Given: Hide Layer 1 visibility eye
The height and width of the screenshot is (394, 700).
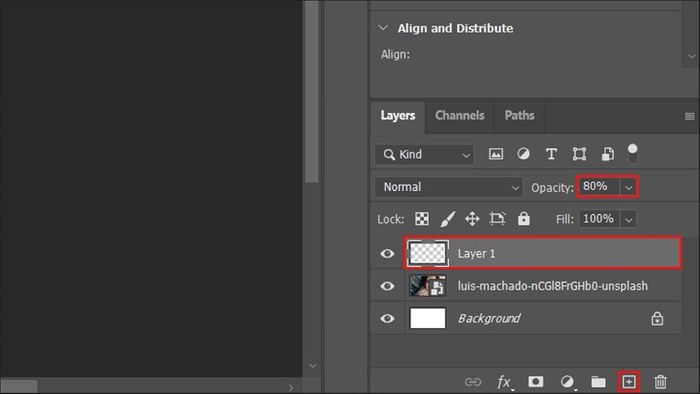Looking at the screenshot, I should point(387,253).
